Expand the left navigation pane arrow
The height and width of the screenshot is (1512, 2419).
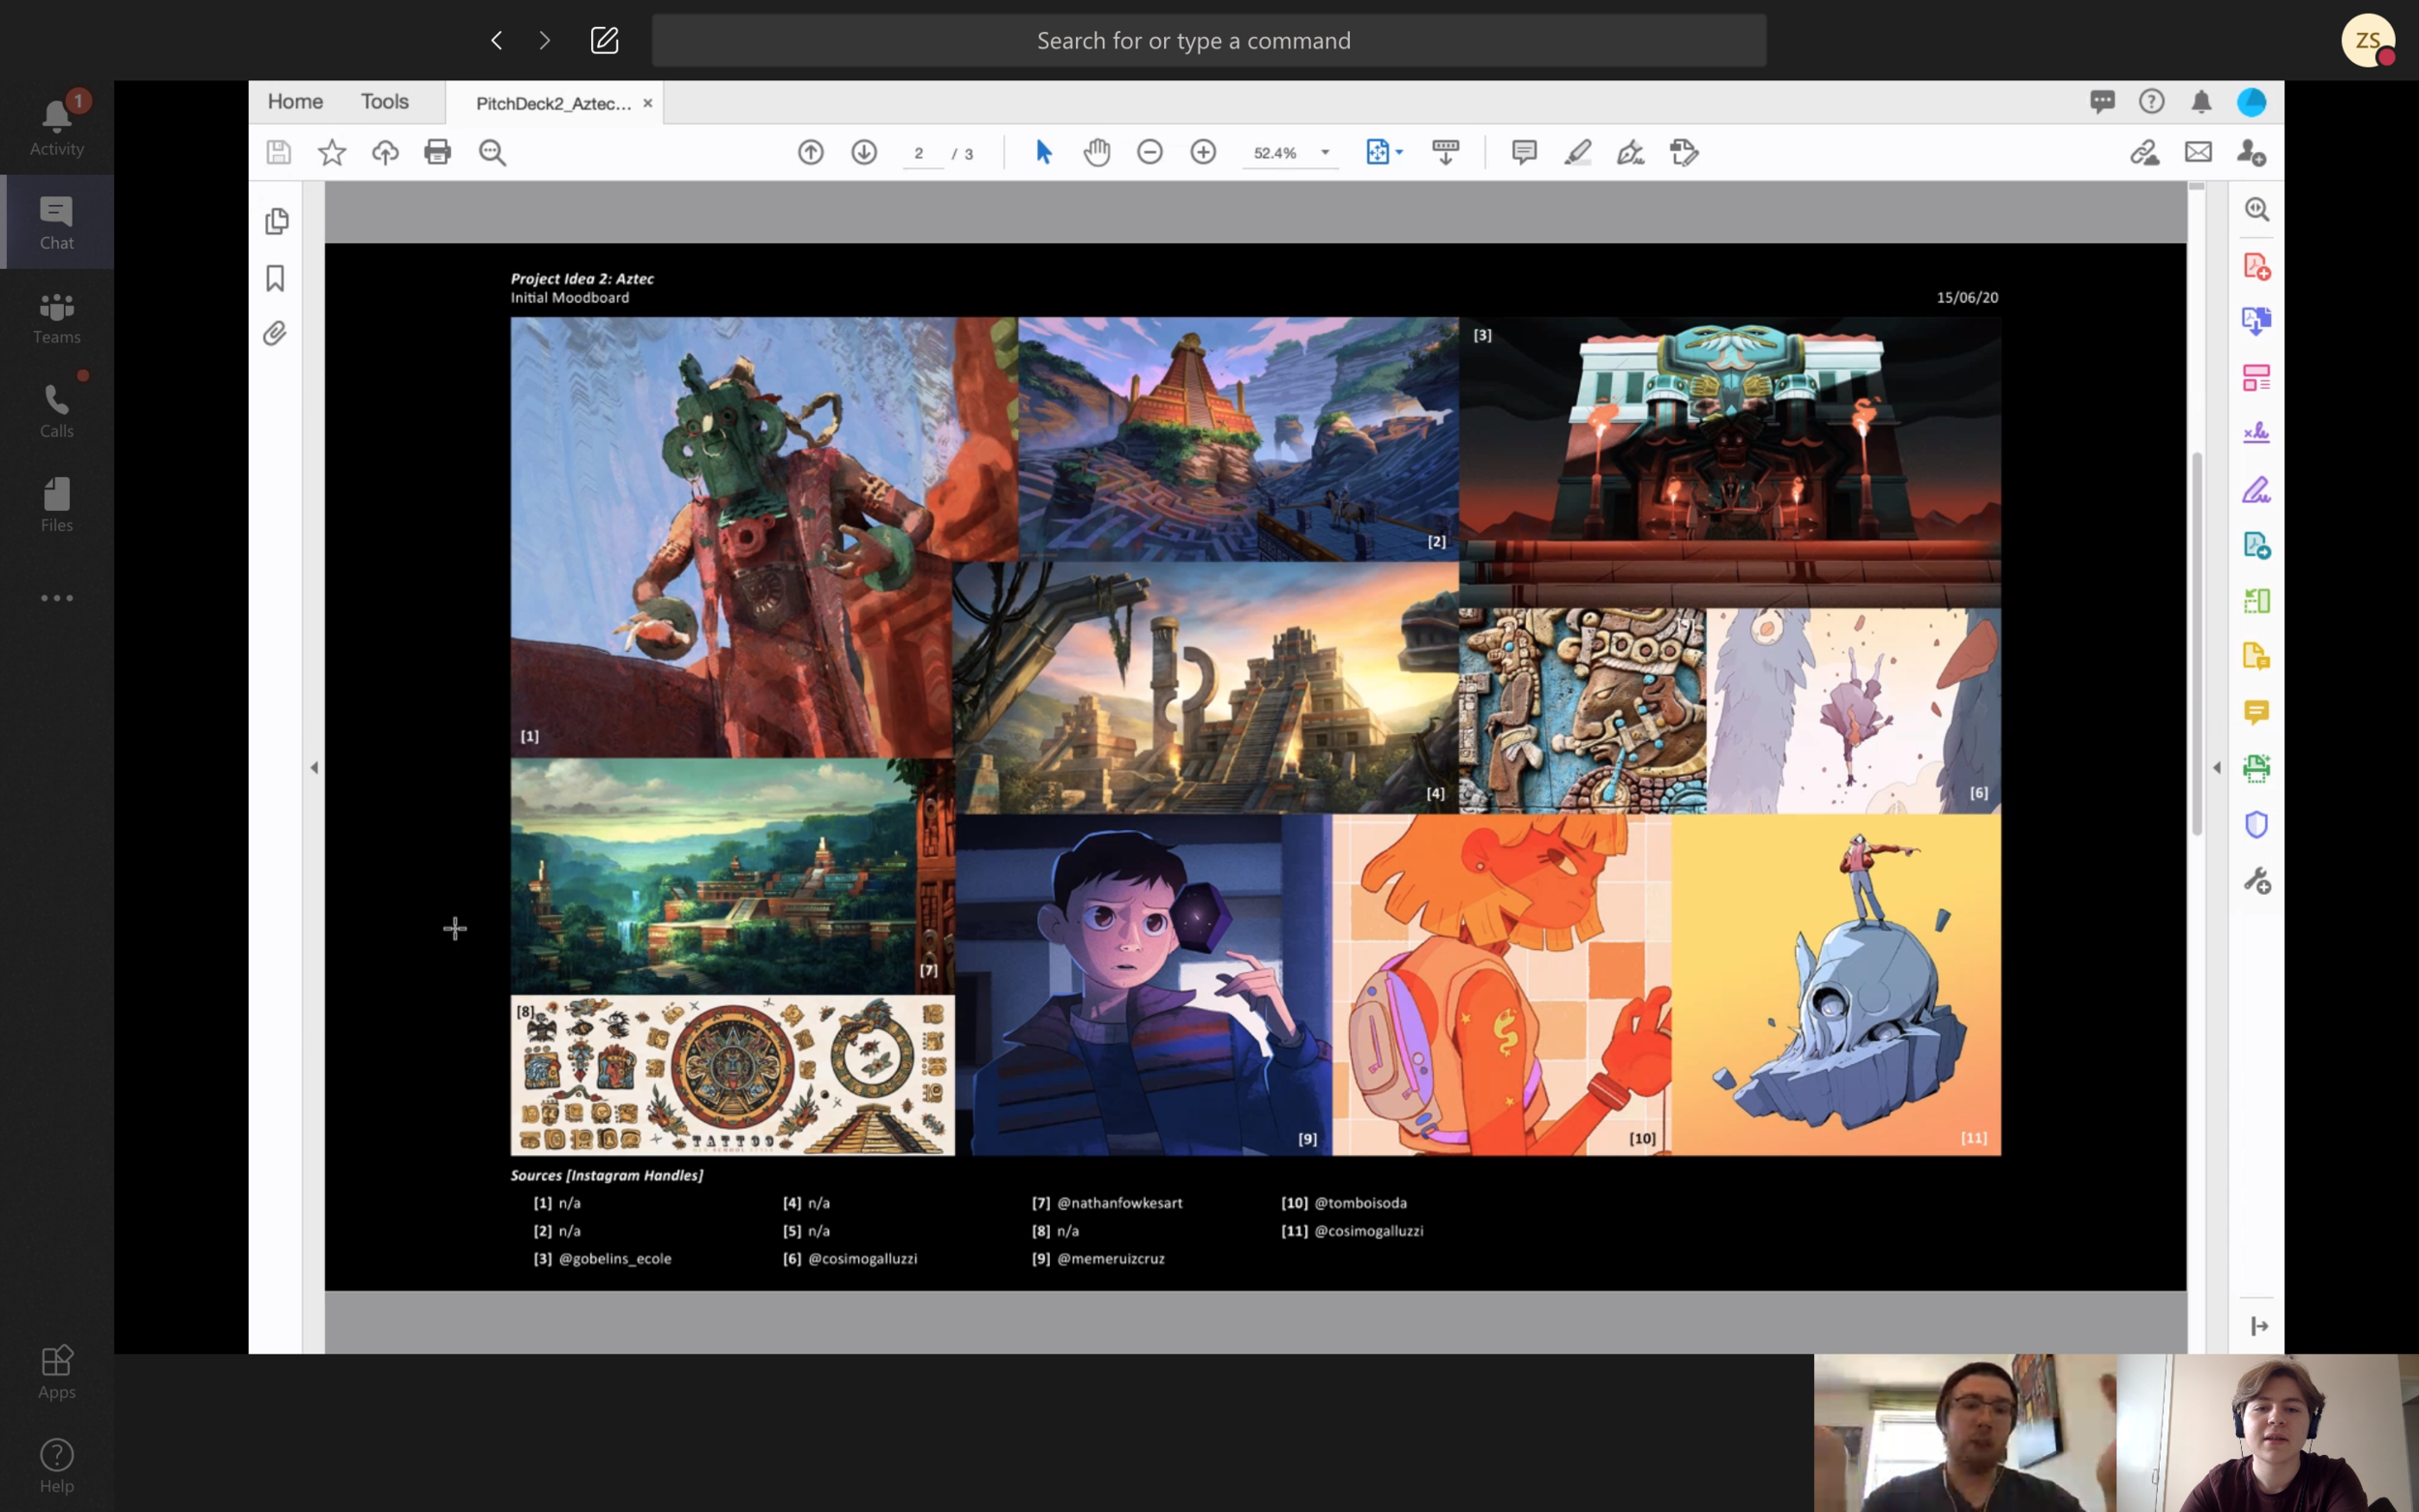point(314,768)
